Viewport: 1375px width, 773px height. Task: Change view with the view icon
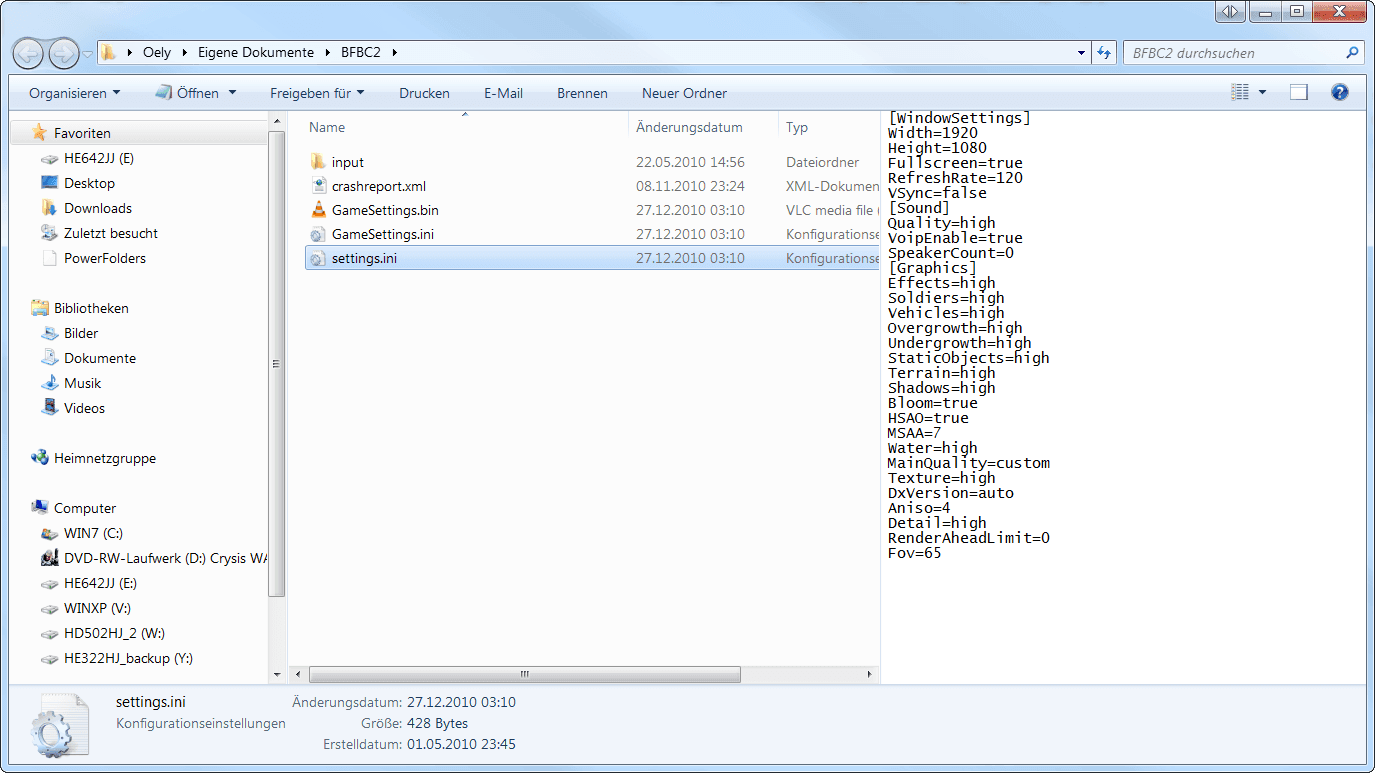click(x=1240, y=93)
